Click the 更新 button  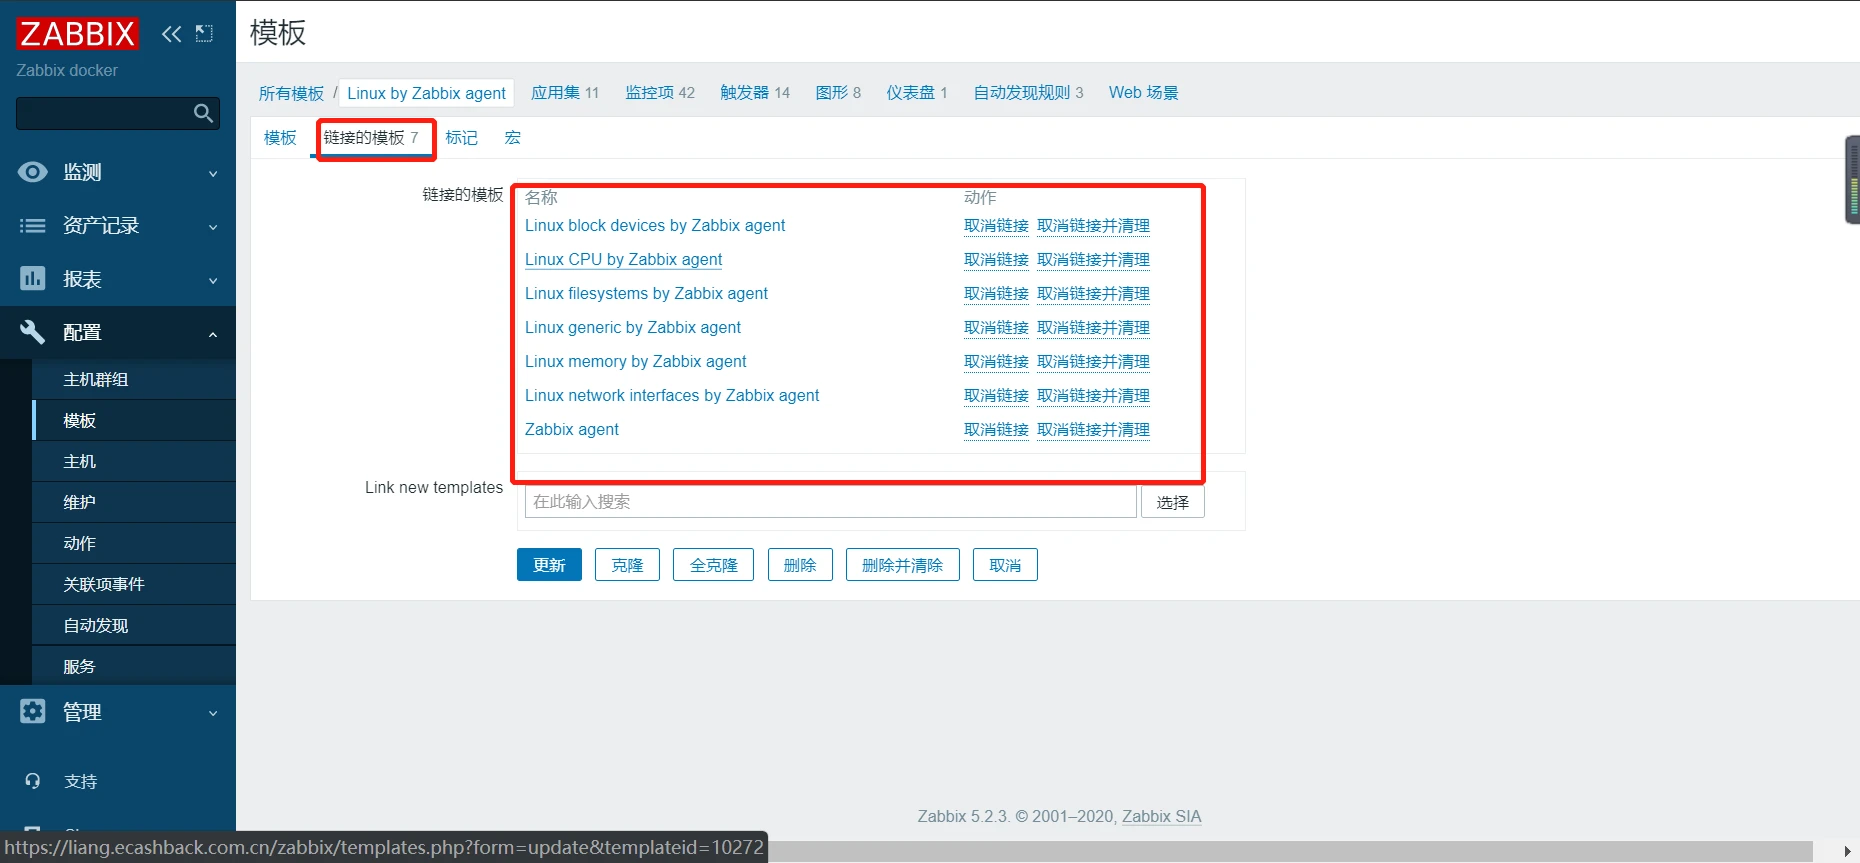click(x=549, y=565)
